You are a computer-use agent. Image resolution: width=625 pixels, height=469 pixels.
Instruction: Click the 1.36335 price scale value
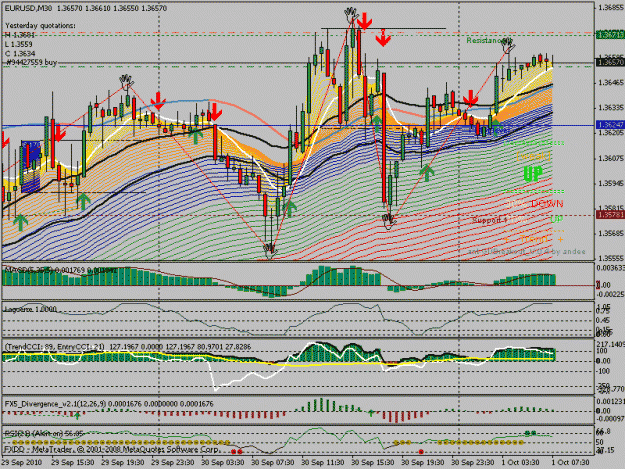pos(611,108)
